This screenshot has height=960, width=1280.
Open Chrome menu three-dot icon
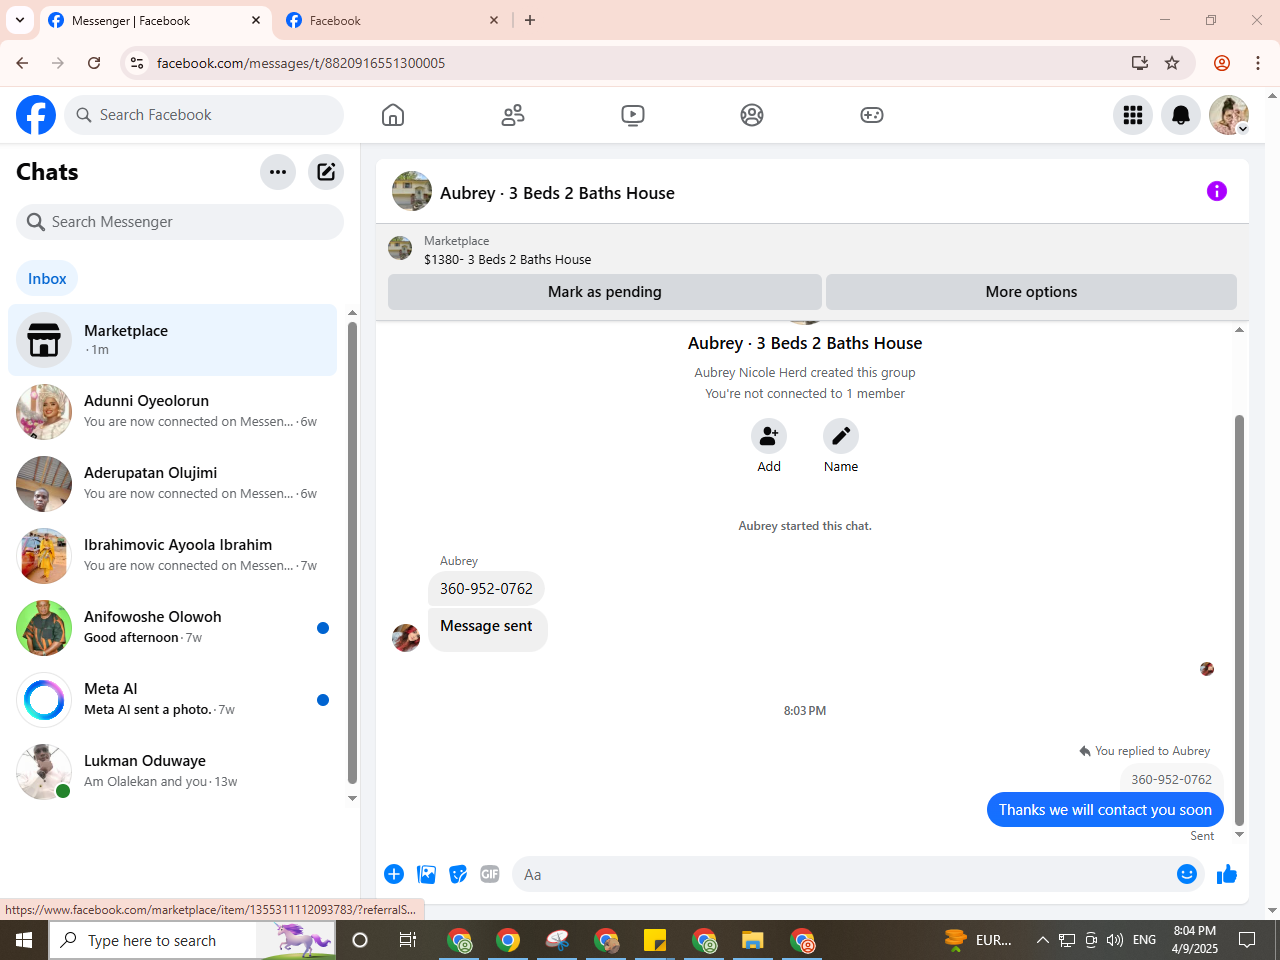[1258, 63]
